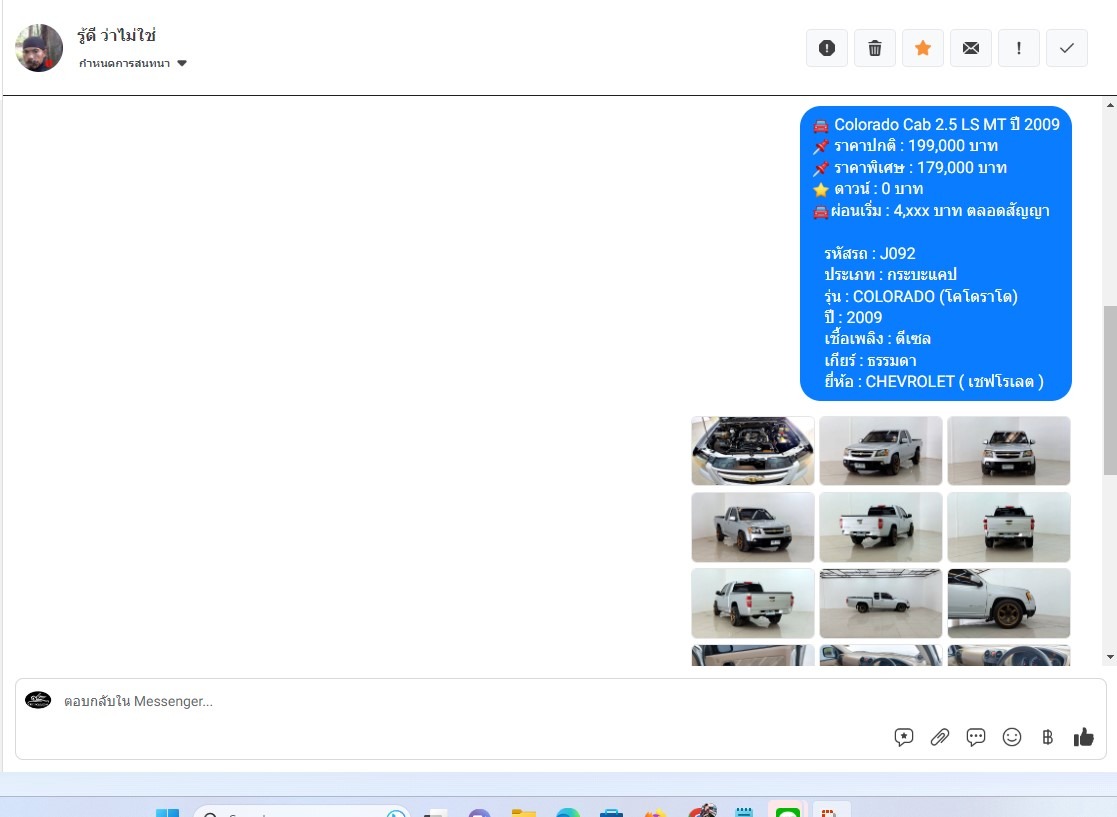The width and height of the screenshot is (1117, 817).
Task: Click the exclamation mark priority icon
Action: click(x=1019, y=48)
